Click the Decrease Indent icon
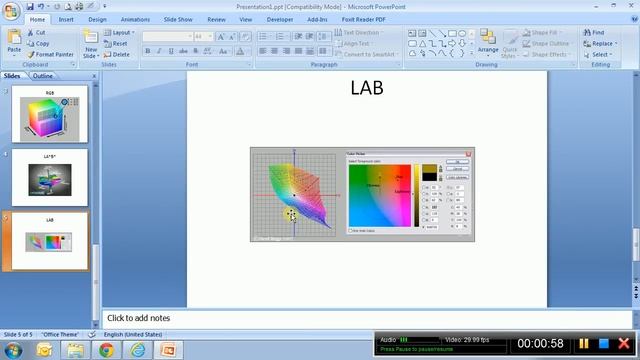640x360 pixels. click(x=298, y=37)
